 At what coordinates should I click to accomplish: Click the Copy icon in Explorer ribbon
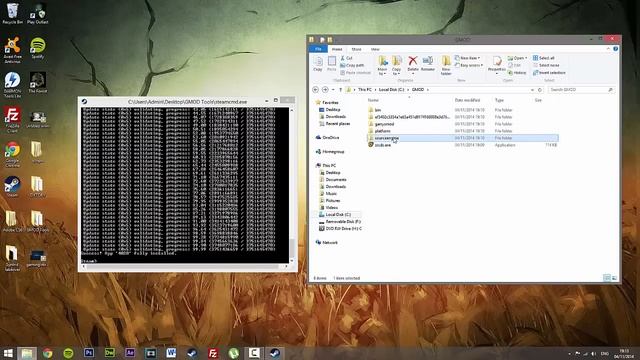(x=318, y=64)
